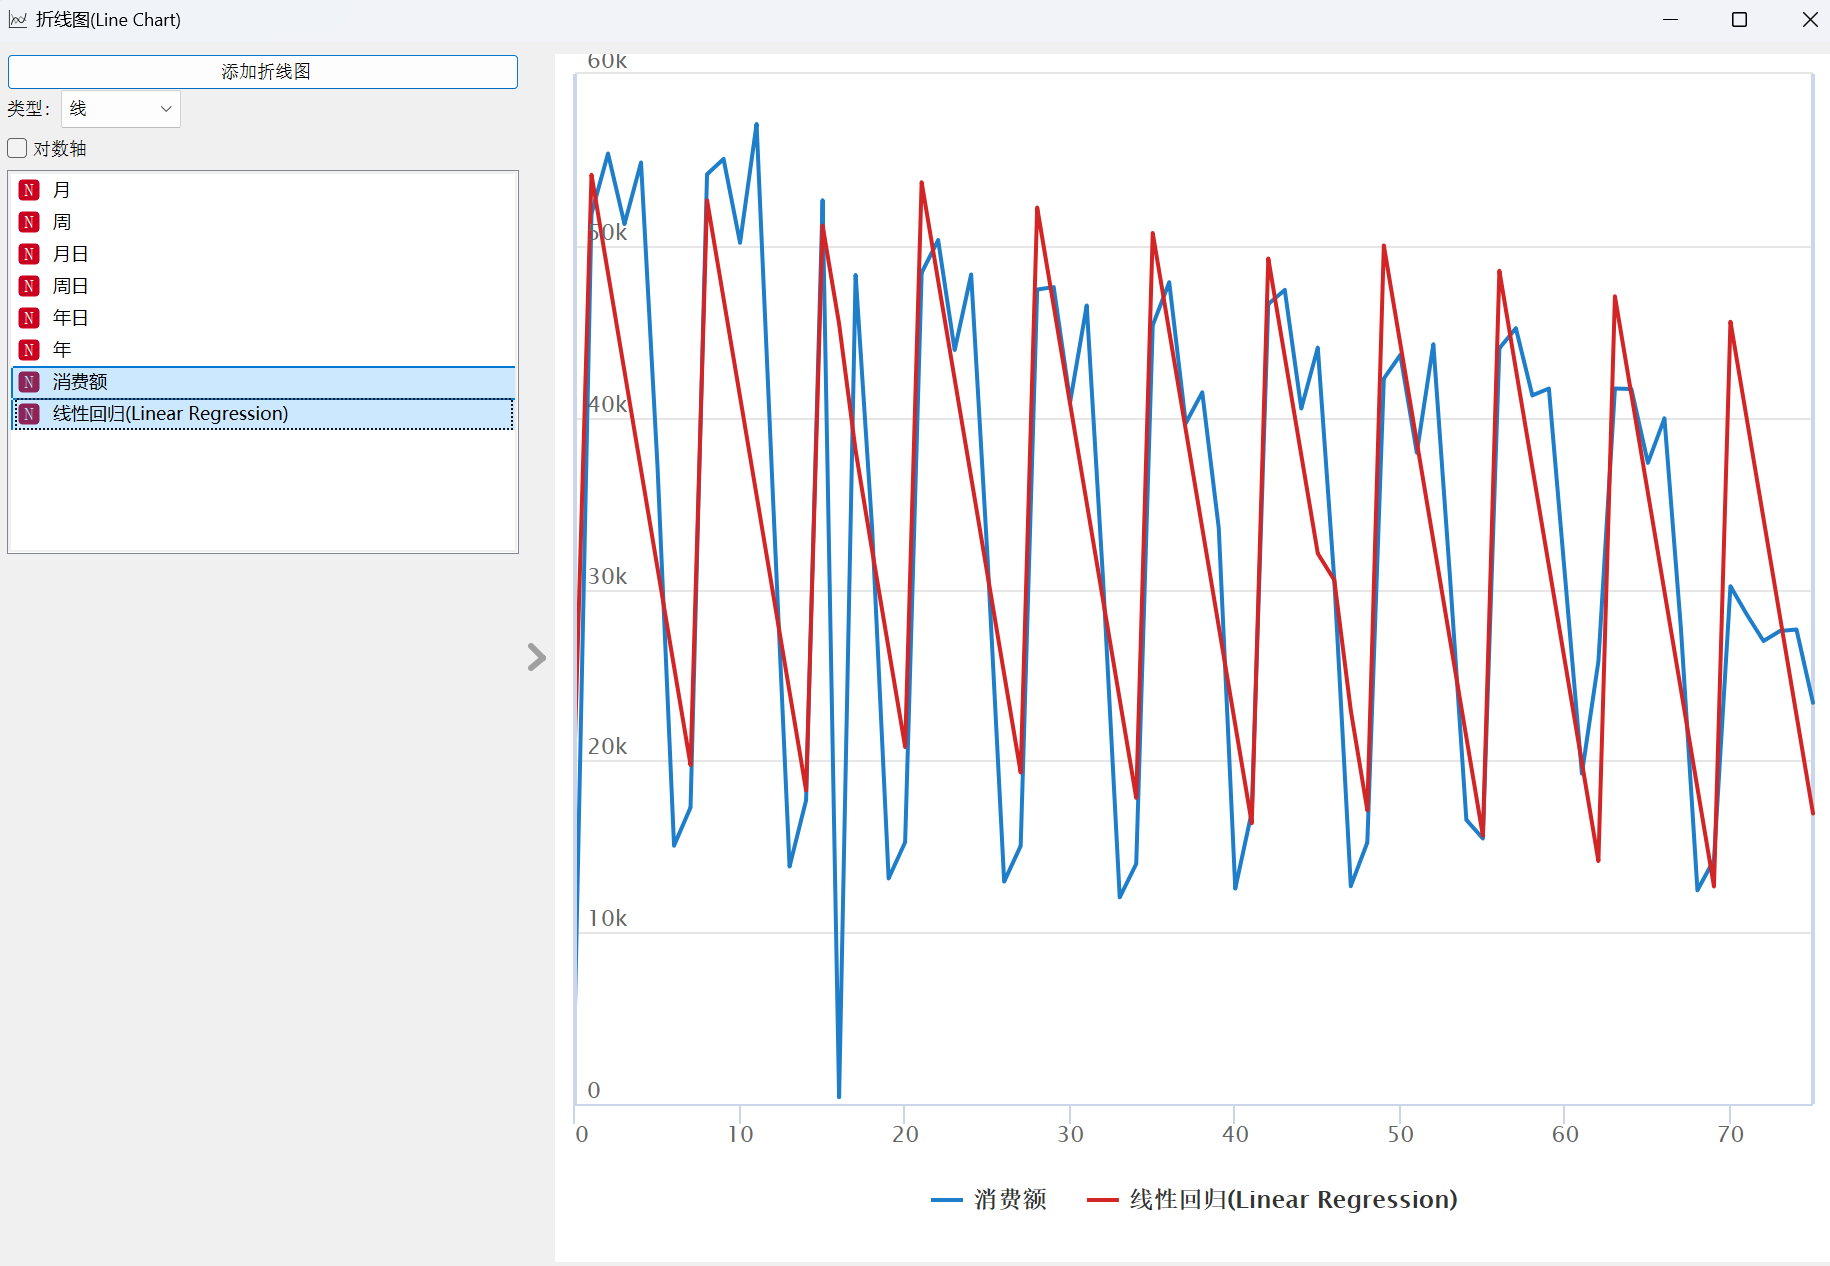This screenshot has height=1266, width=1830.
Task: Select the 月 field row
Action: point(263,190)
